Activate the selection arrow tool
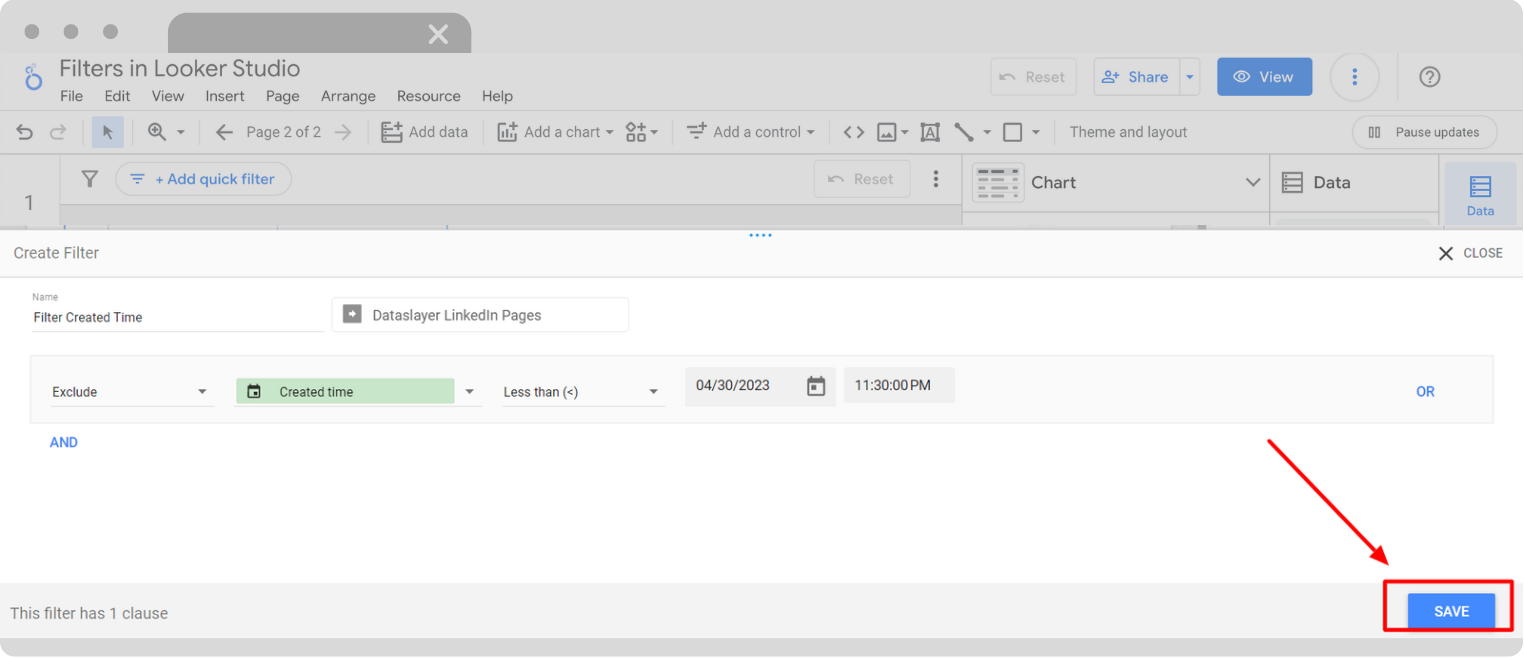 pos(108,131)
